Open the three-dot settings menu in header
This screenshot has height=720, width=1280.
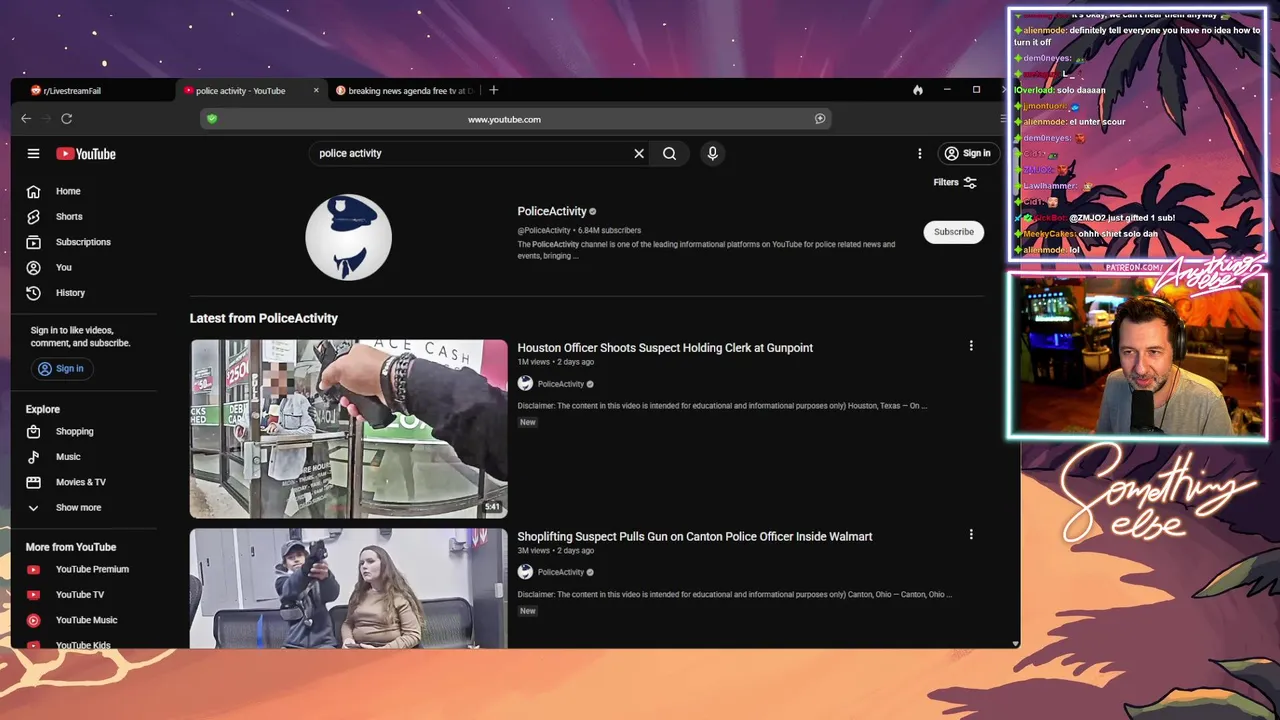(920, 154)
